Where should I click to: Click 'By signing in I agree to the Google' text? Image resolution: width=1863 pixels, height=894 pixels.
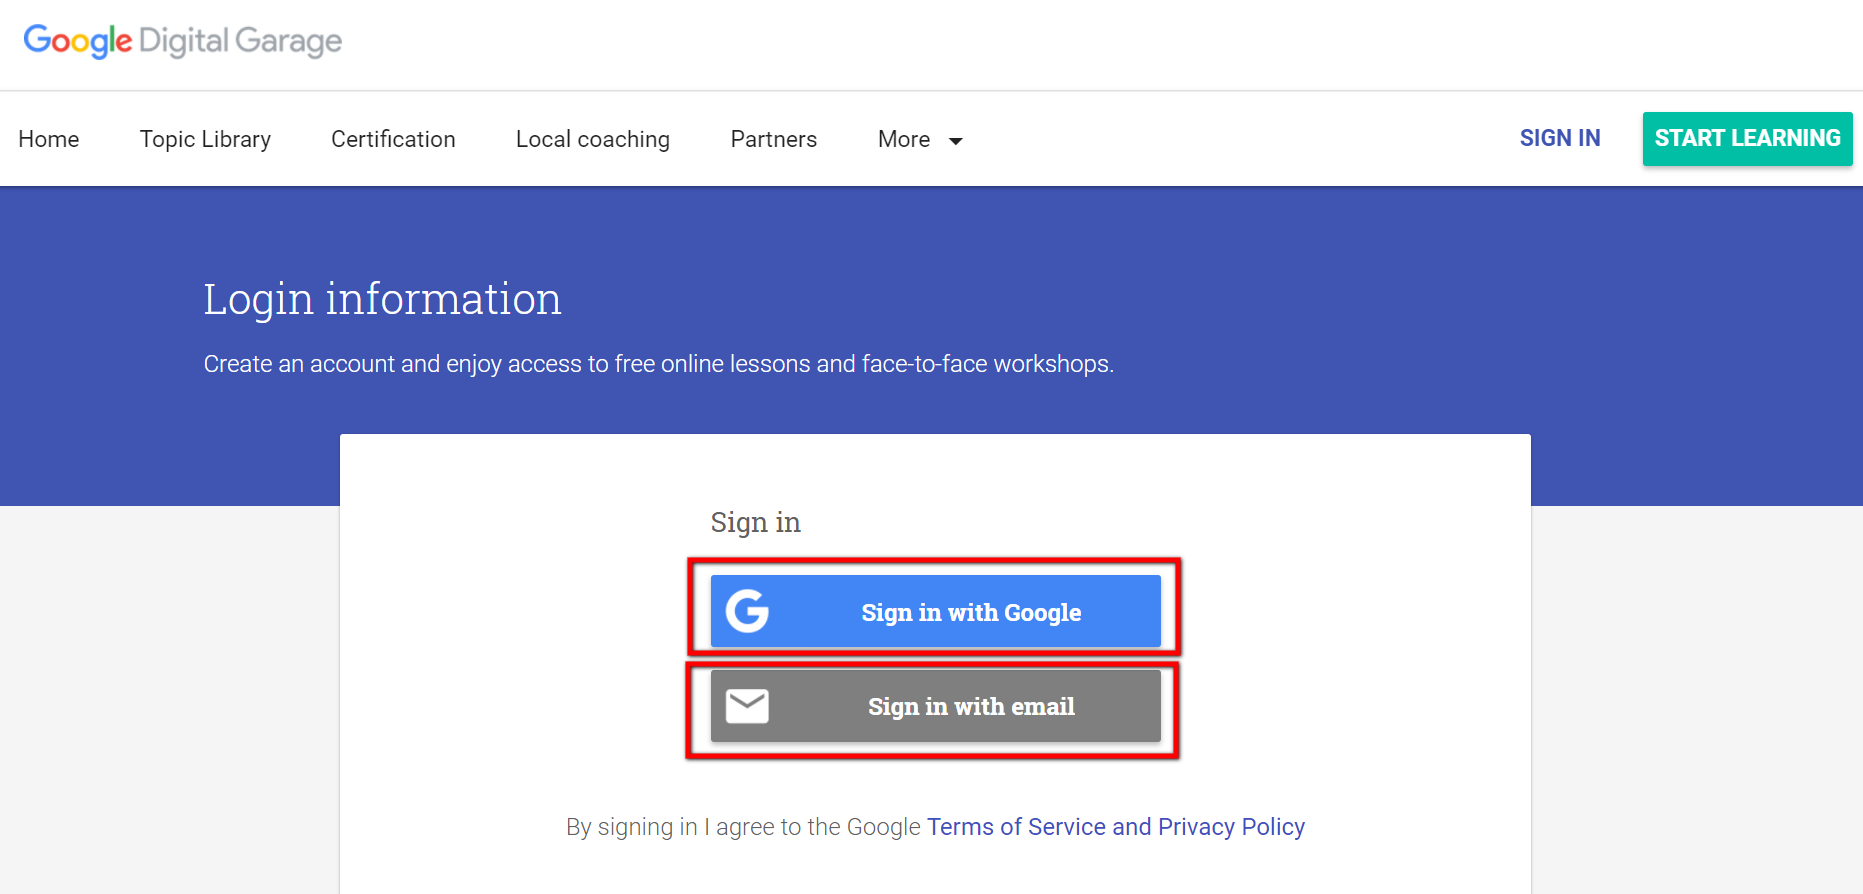tap(743, 827)
